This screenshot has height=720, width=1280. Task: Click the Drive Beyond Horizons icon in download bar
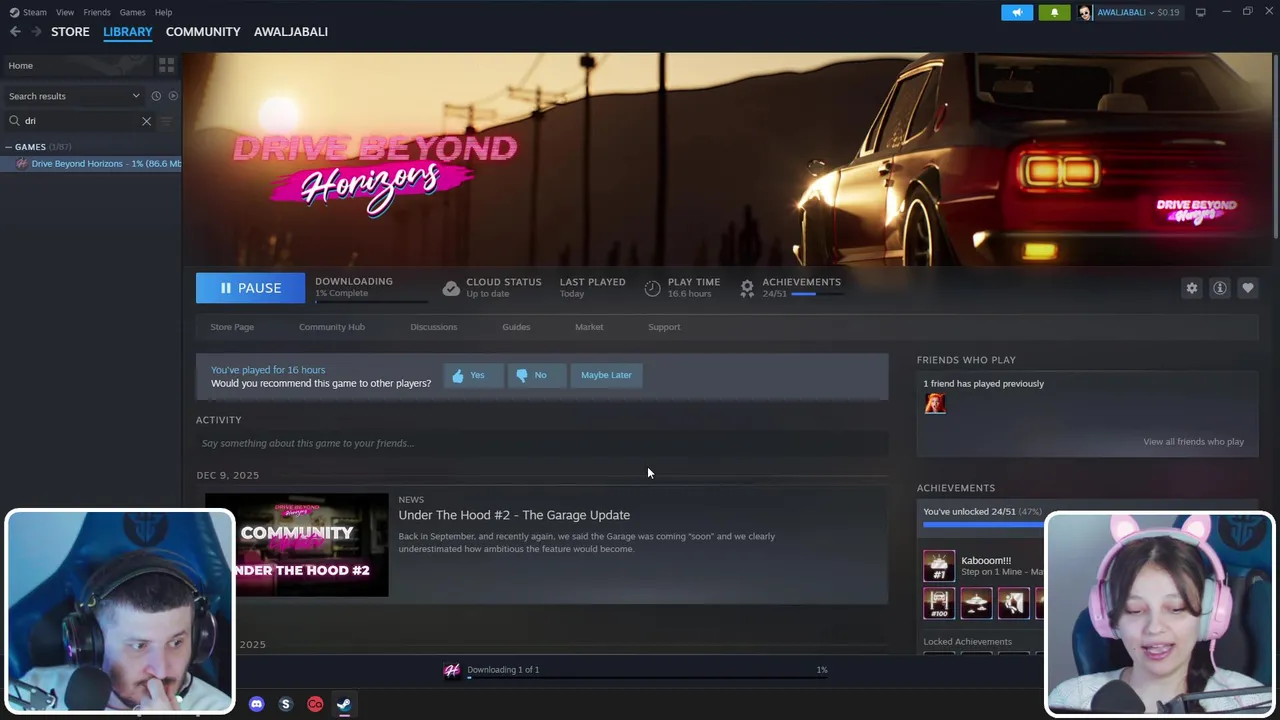452,670
